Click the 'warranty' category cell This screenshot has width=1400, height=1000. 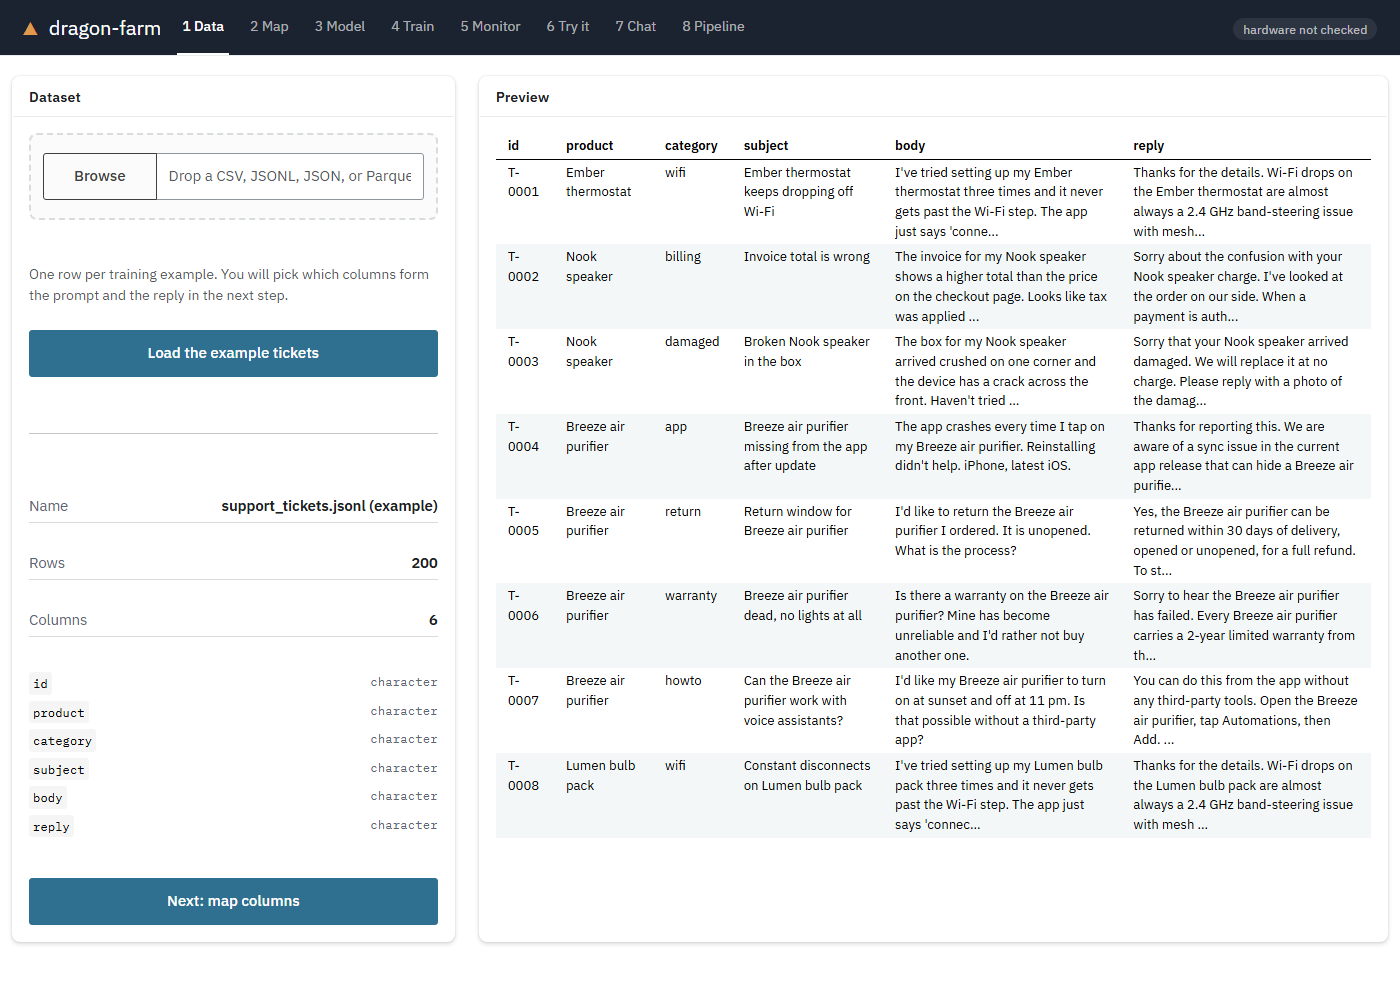[x=691, y=596]
